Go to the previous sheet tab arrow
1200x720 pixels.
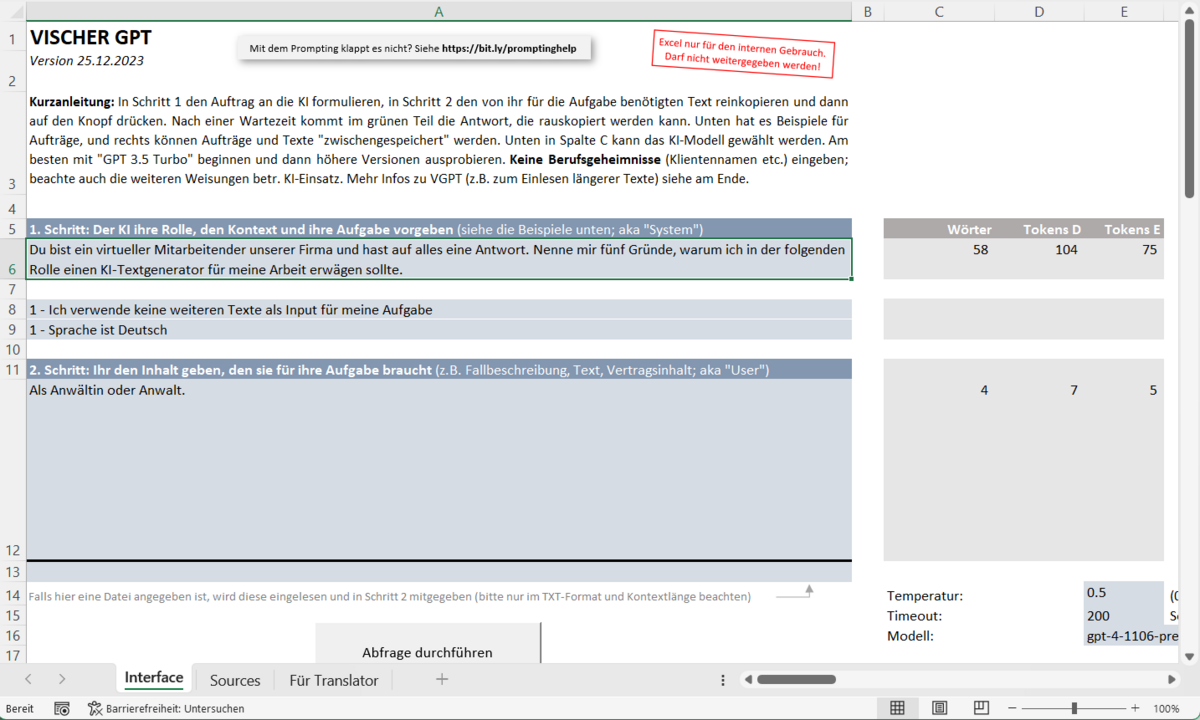[28, 680]
